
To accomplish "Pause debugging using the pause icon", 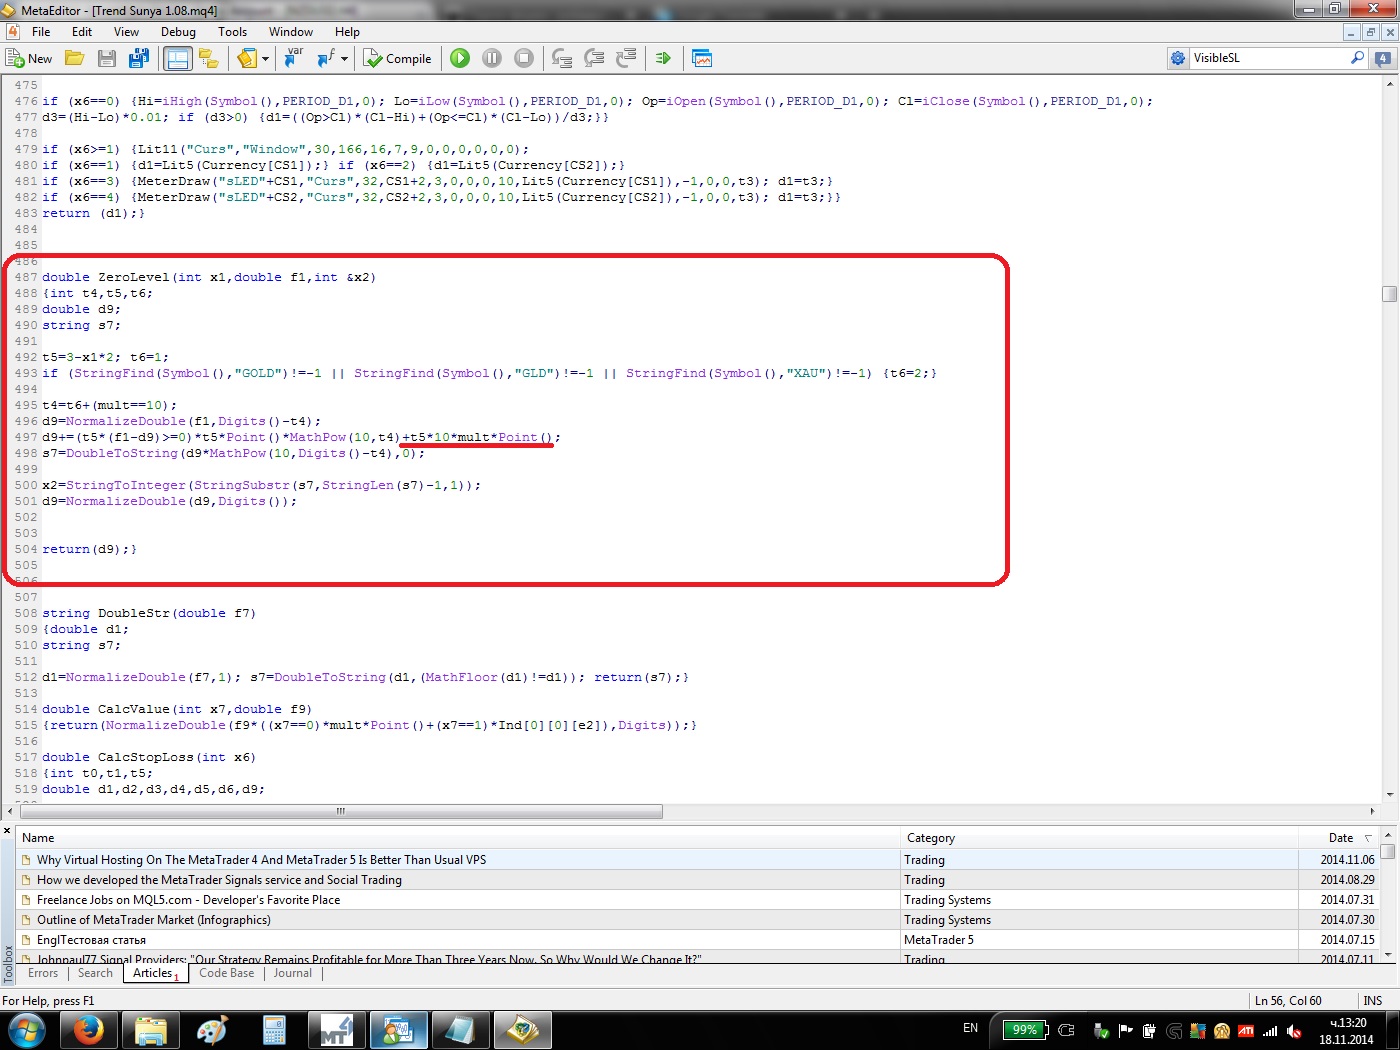I will pos(492,58).
